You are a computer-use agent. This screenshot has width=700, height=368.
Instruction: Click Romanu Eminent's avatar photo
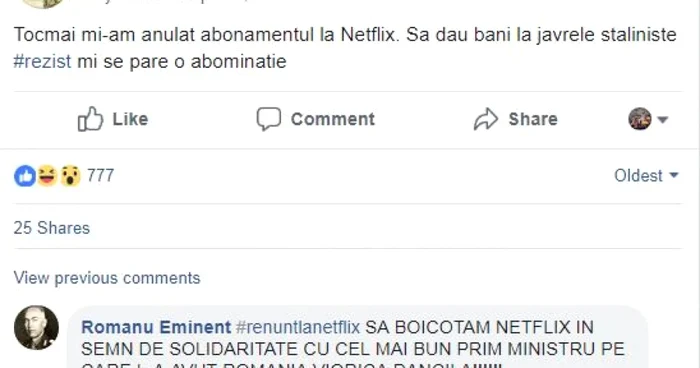(x=36, y=327)
